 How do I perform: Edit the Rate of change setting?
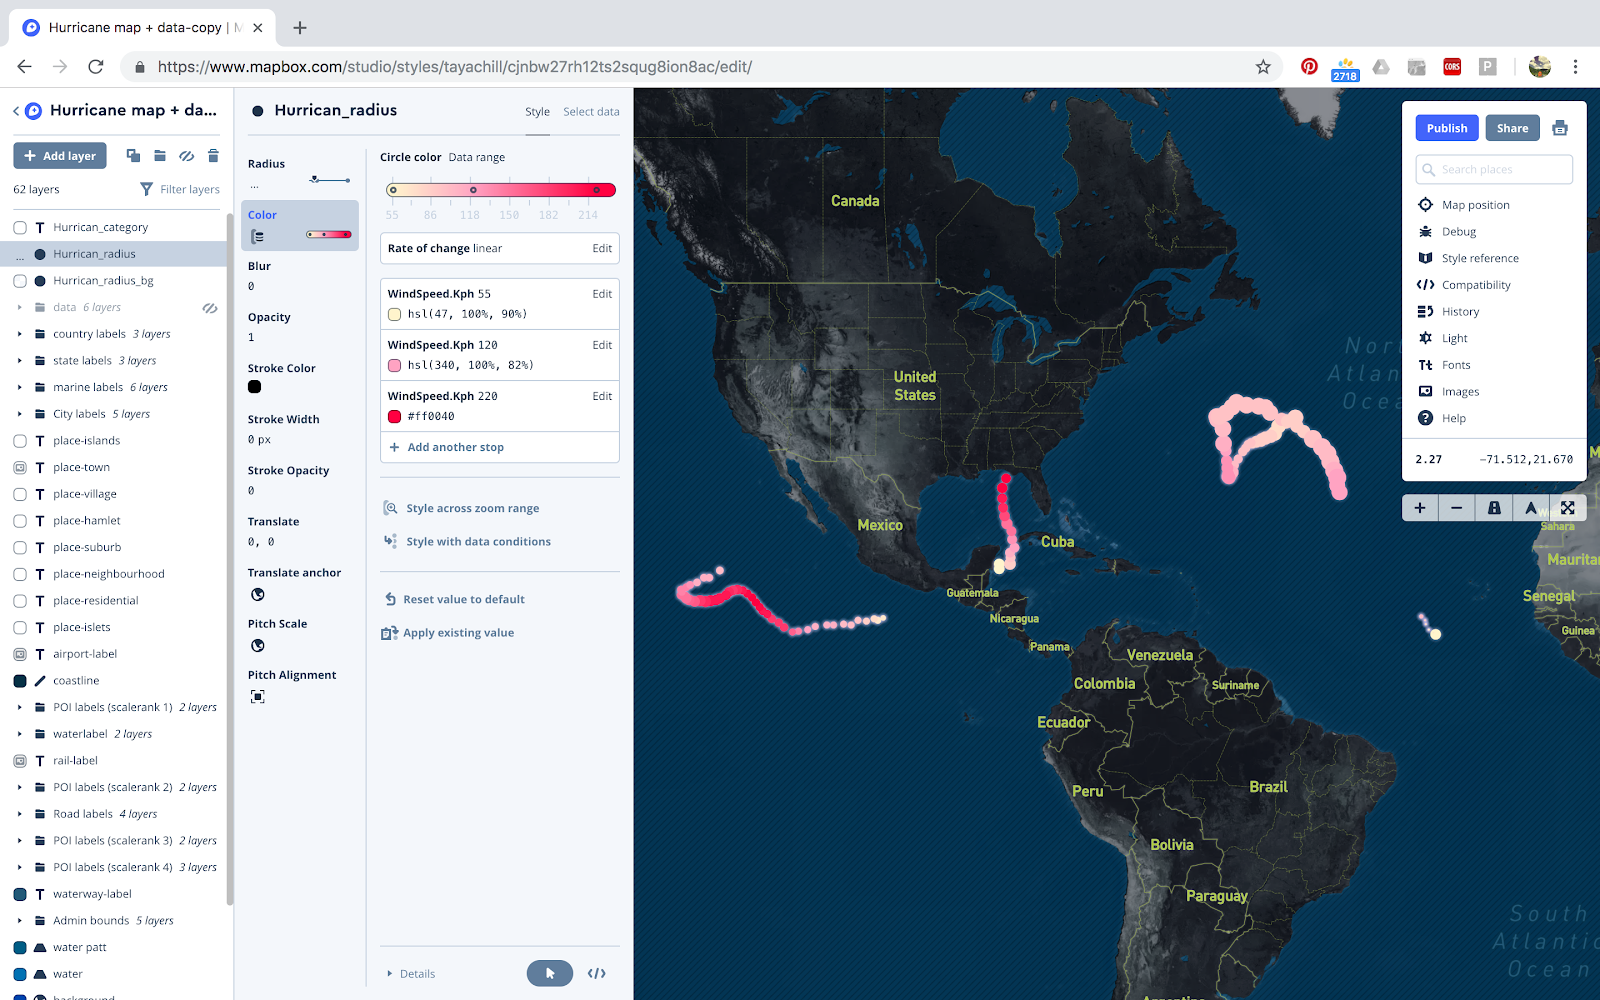602,249
